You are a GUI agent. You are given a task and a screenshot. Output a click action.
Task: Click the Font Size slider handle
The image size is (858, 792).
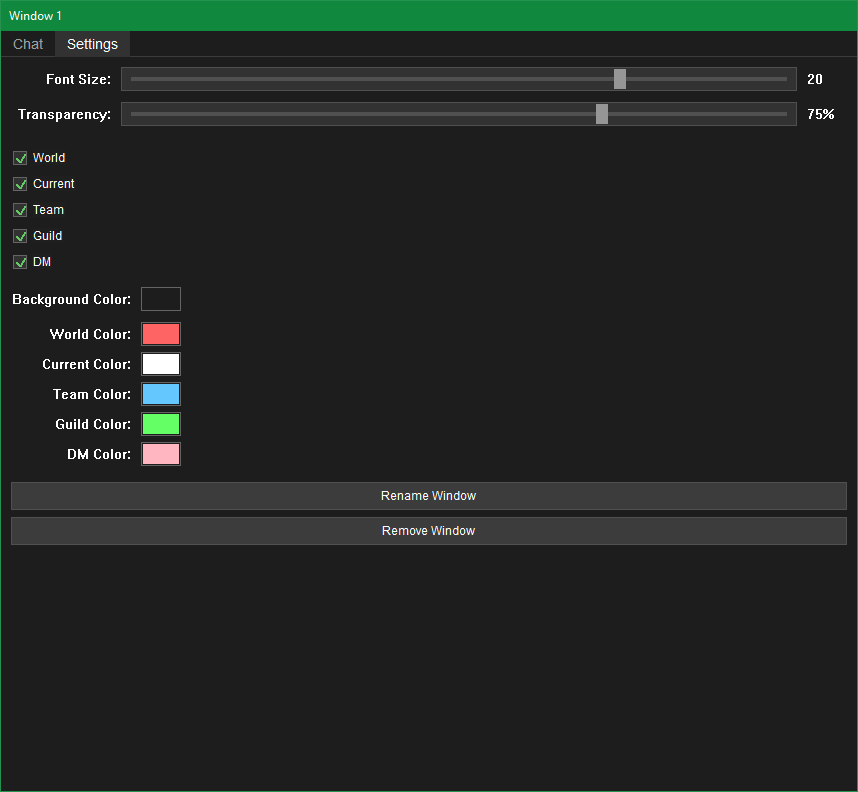point(620,79)
